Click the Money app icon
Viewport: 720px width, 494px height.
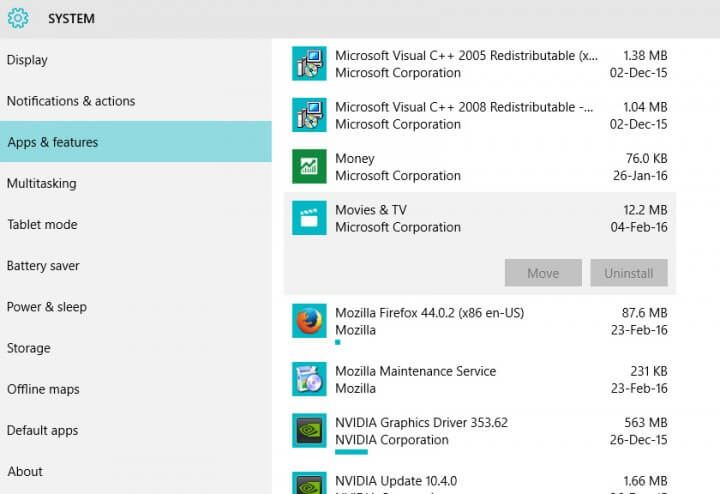(x=309, y=166)
